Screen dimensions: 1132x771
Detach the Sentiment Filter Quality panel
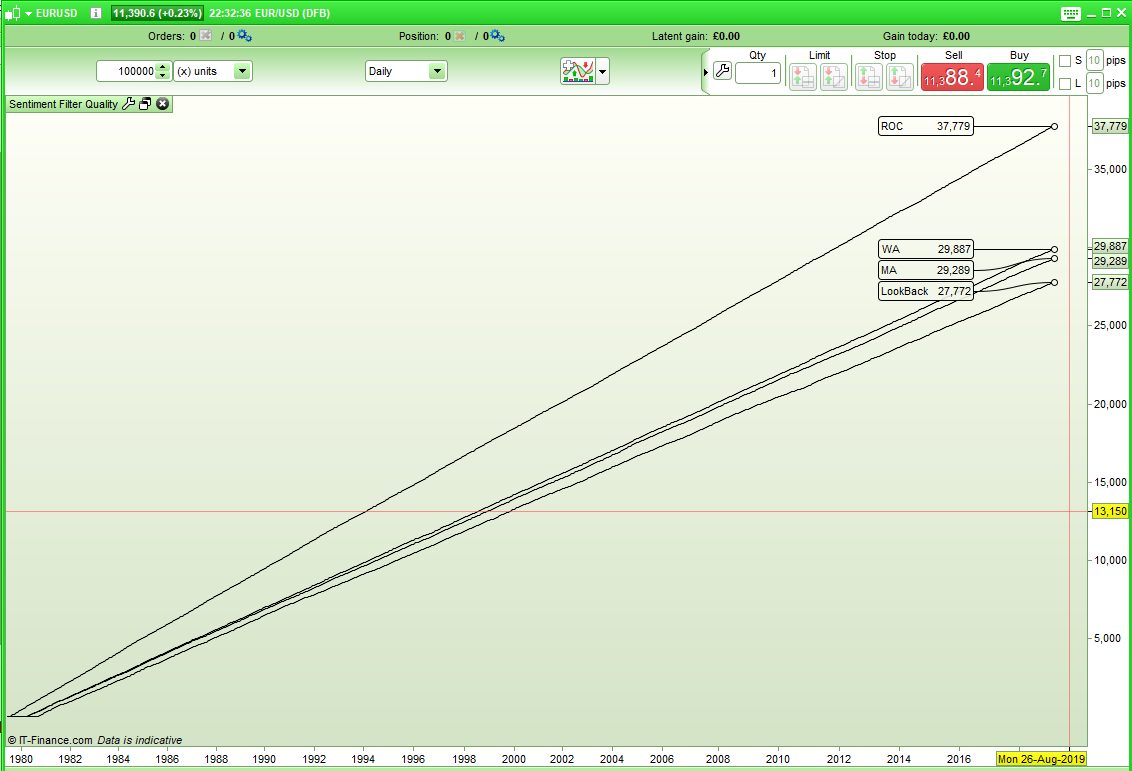145,104
